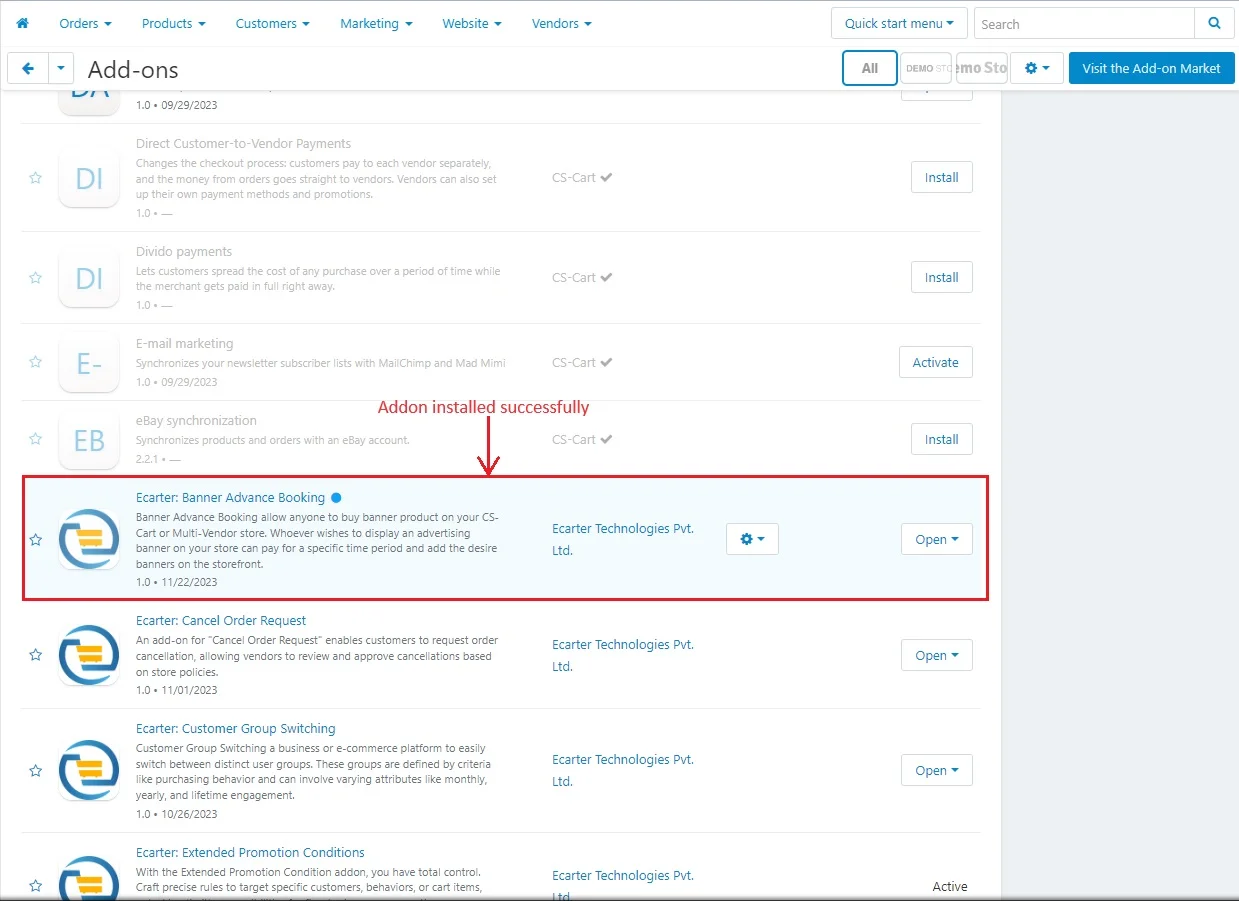The height and width of the screenshot is (901, 1239).
Task: Expand the Open dropdown for Banner Advance Booking
Action: point(937,539)
